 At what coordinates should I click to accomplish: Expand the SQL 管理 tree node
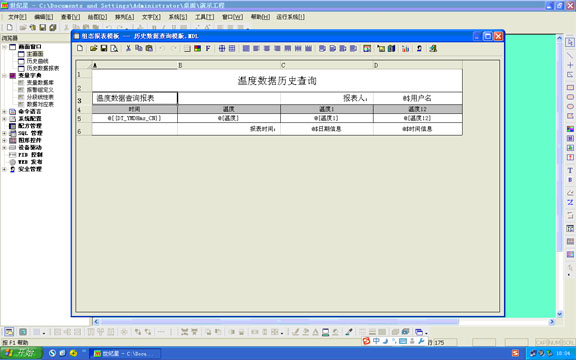(x=4, y=133)
